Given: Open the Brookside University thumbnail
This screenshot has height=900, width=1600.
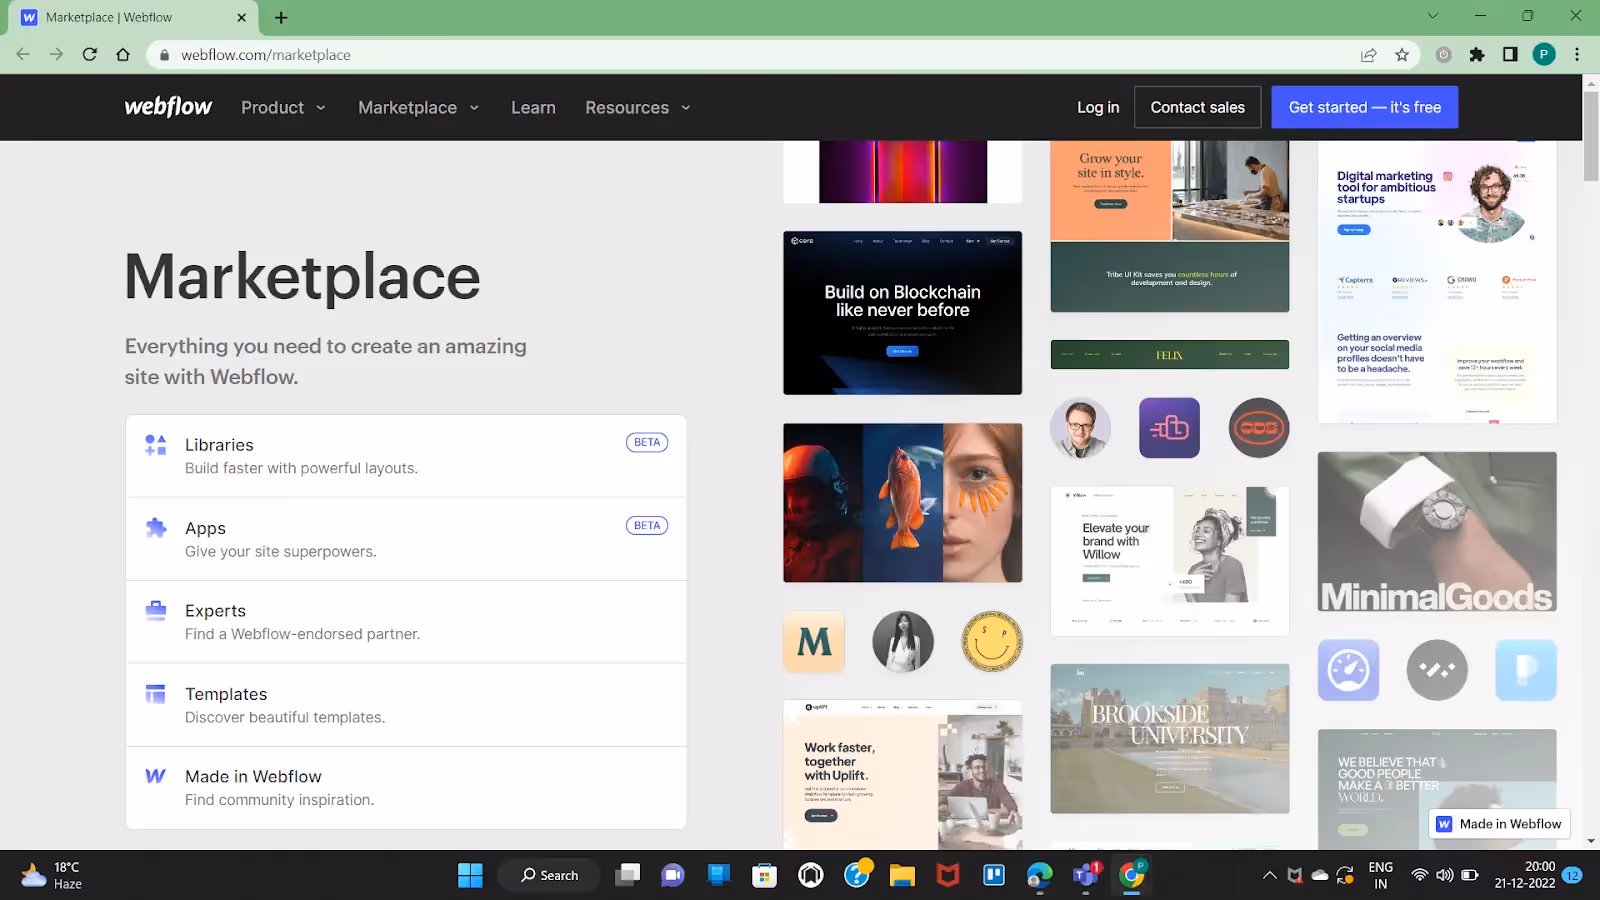Looking at the screenshot, I should (1169, 739).
